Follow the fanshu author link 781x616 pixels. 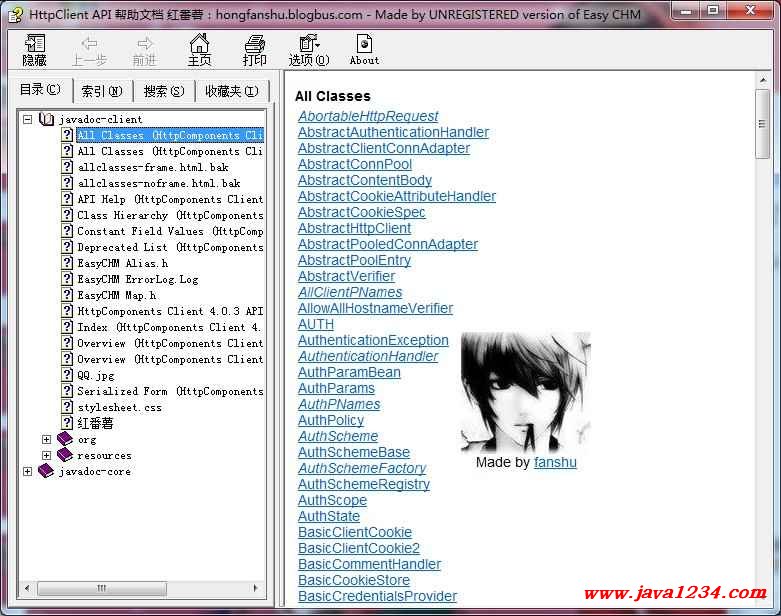(555, 462)
